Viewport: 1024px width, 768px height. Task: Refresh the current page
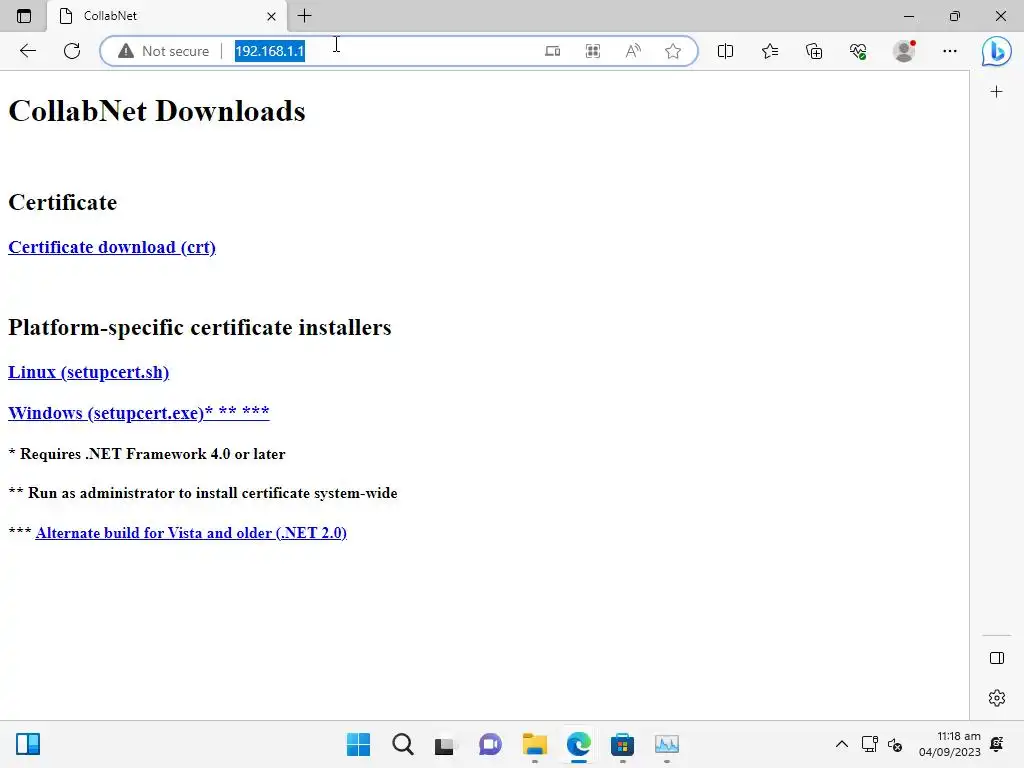coord(72,51)
